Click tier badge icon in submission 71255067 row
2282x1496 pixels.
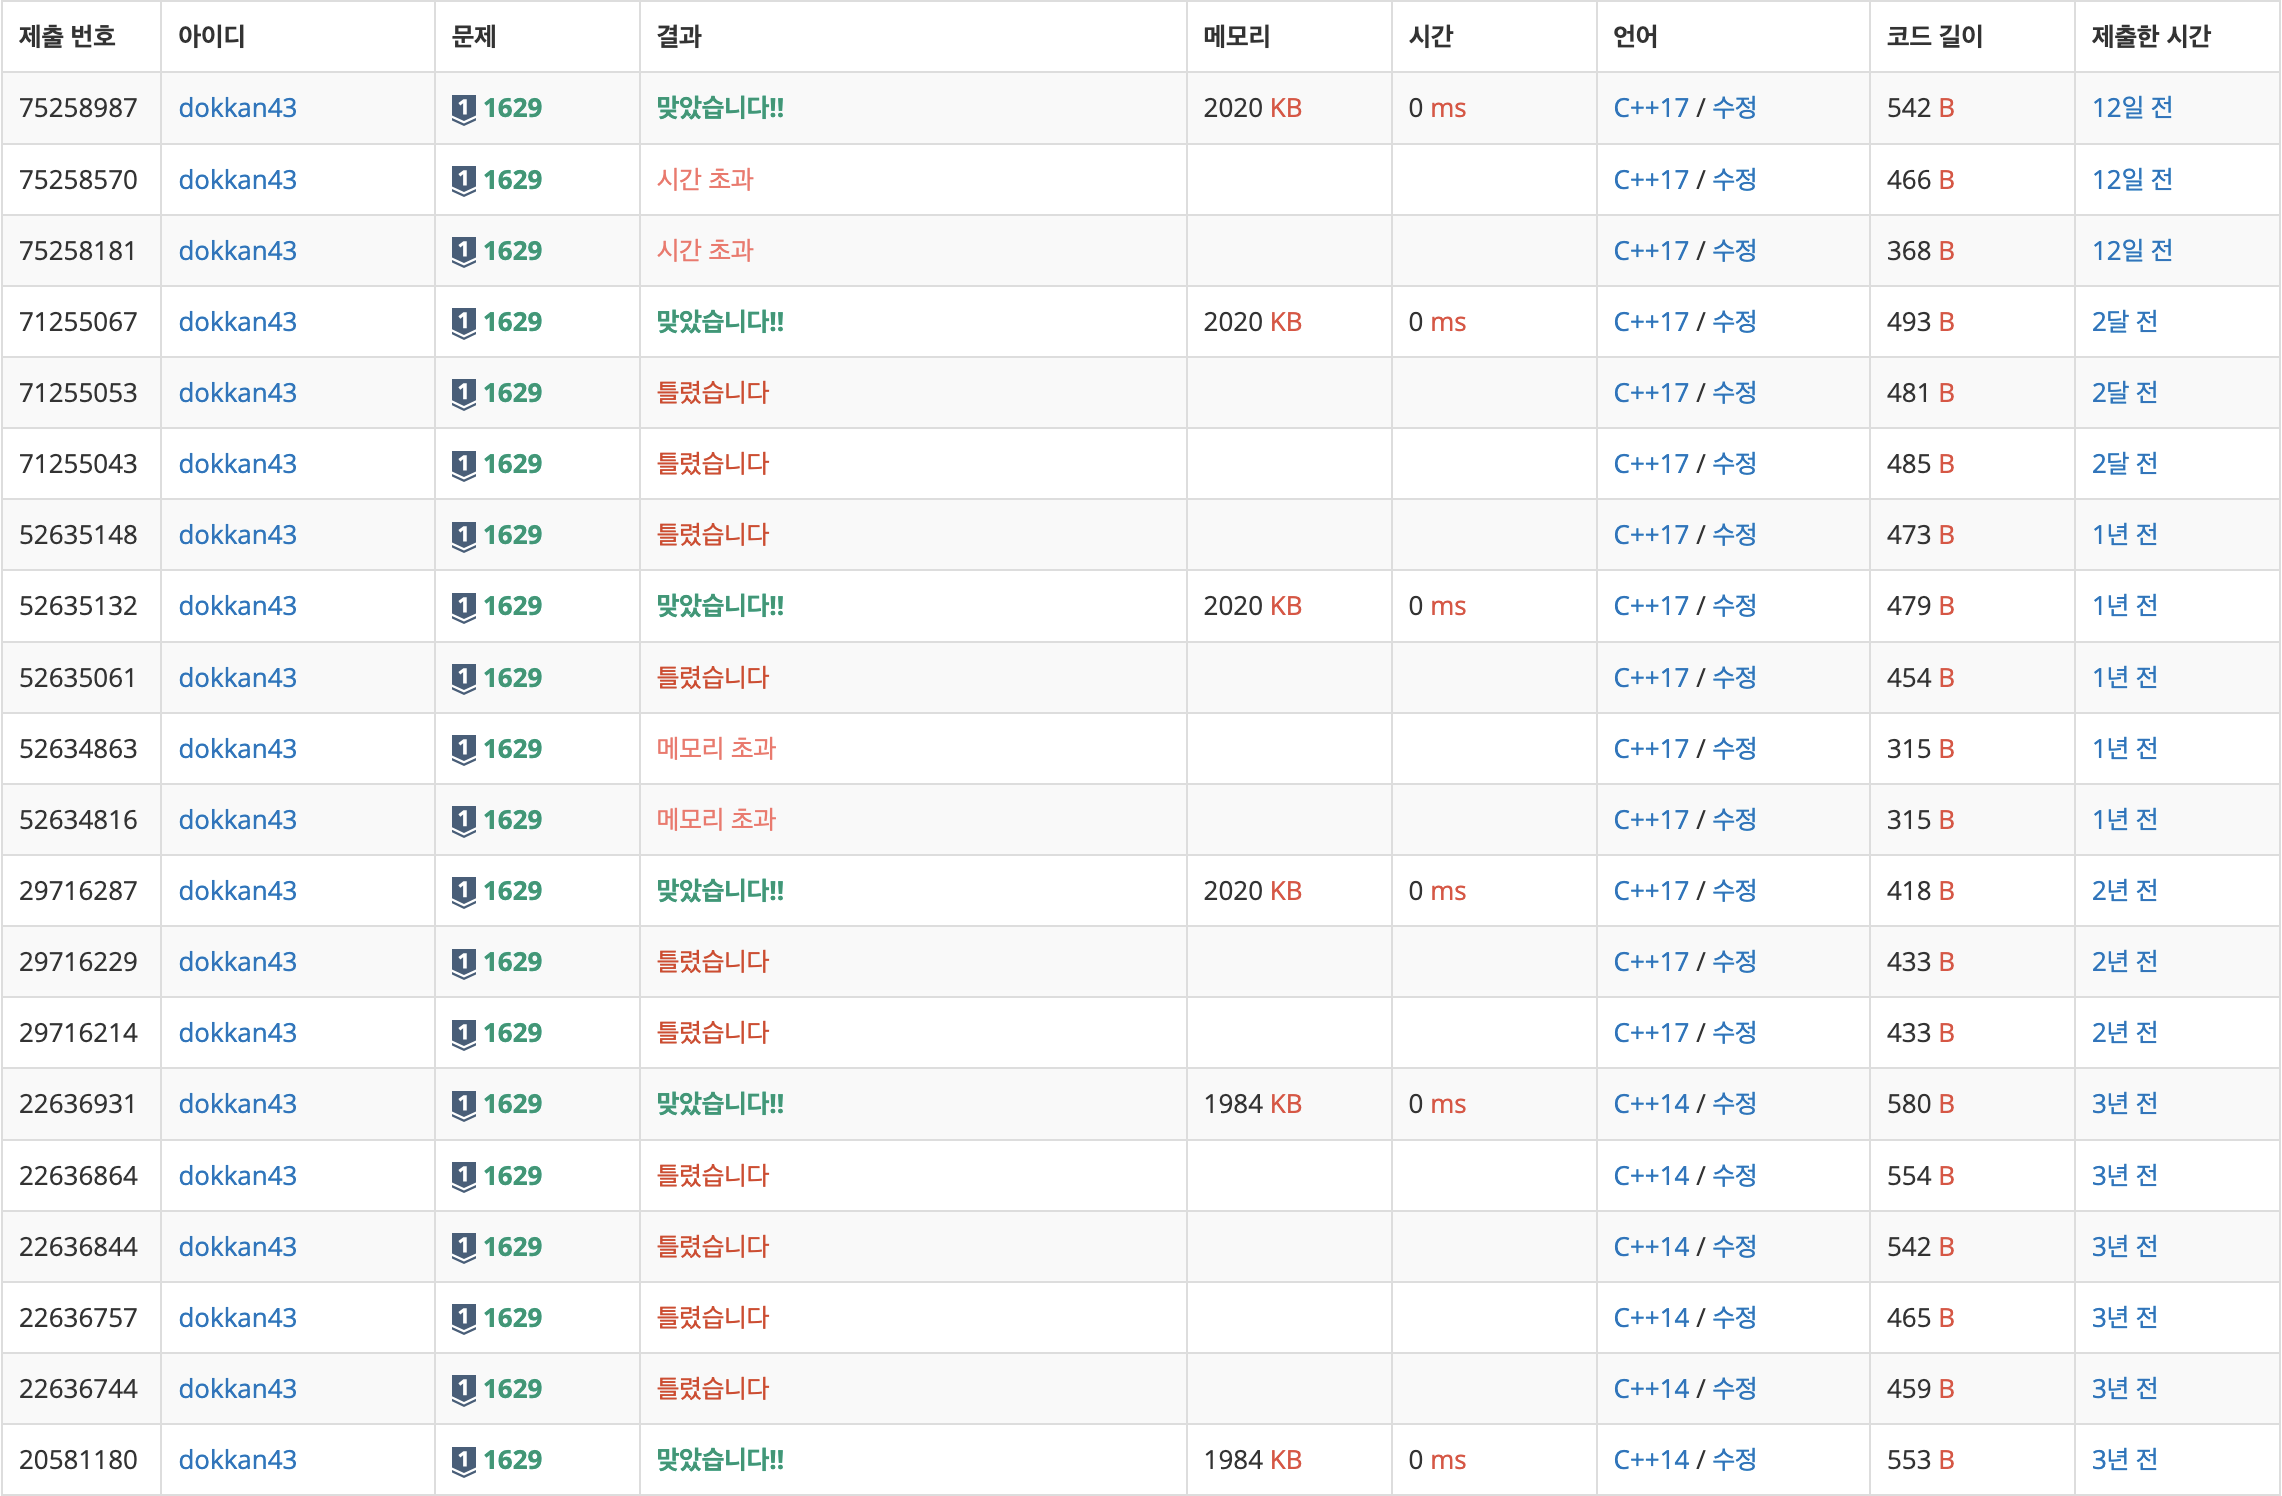(x=463, y=322)
